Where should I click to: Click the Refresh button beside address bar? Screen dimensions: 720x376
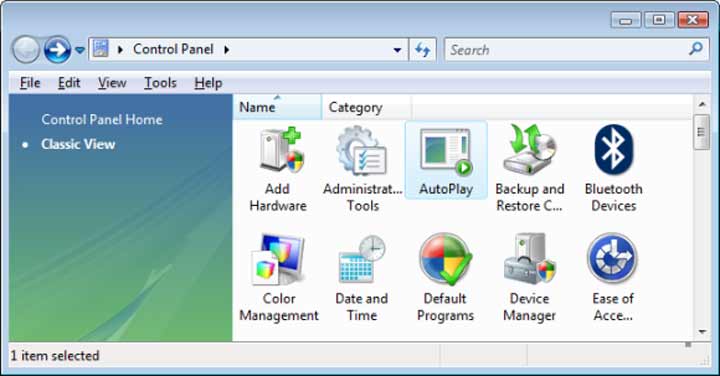(x=422, y=50)
